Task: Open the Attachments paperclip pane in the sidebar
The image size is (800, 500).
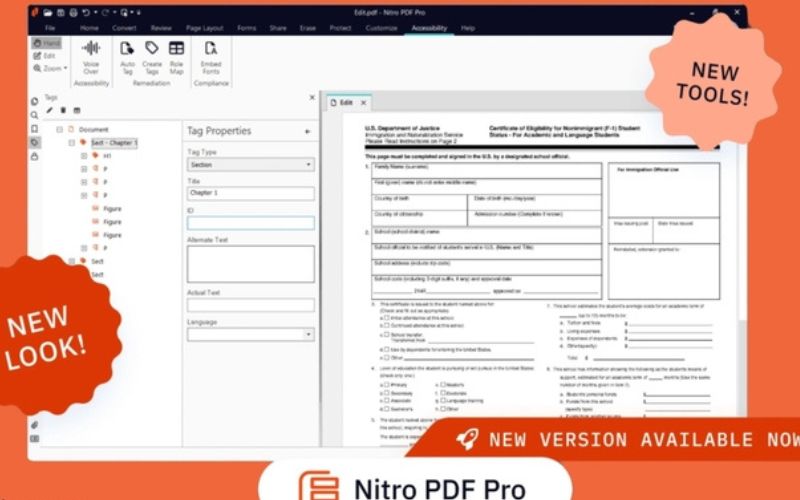Action: 35,425
